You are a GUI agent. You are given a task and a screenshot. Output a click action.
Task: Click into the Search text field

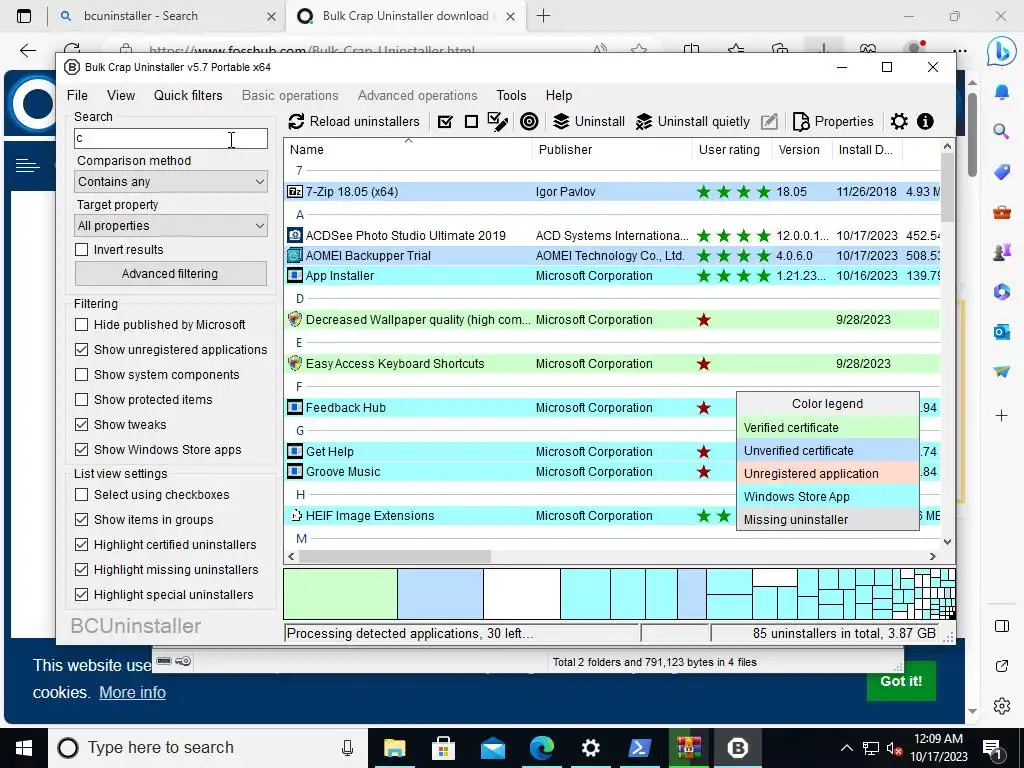171,138
